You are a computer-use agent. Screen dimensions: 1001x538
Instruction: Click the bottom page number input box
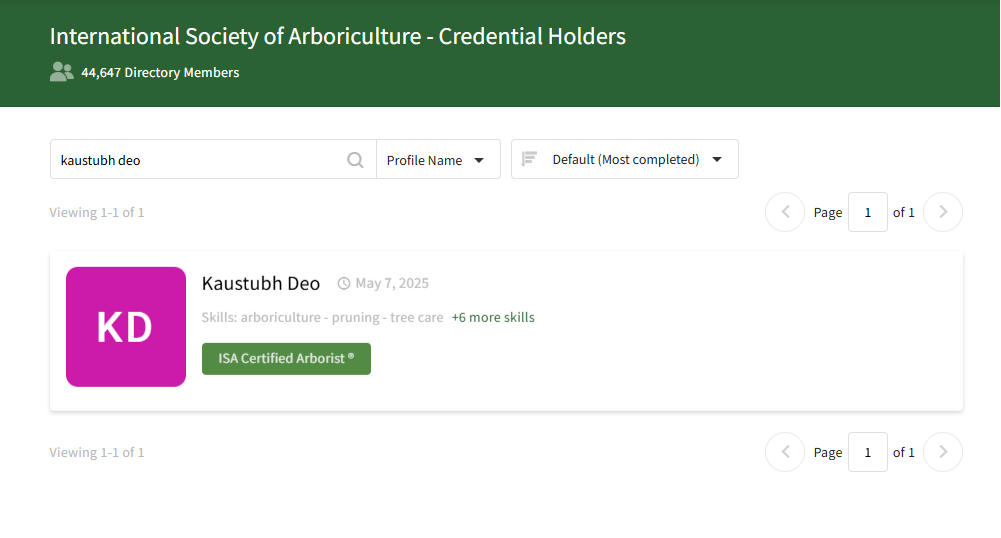867,452
